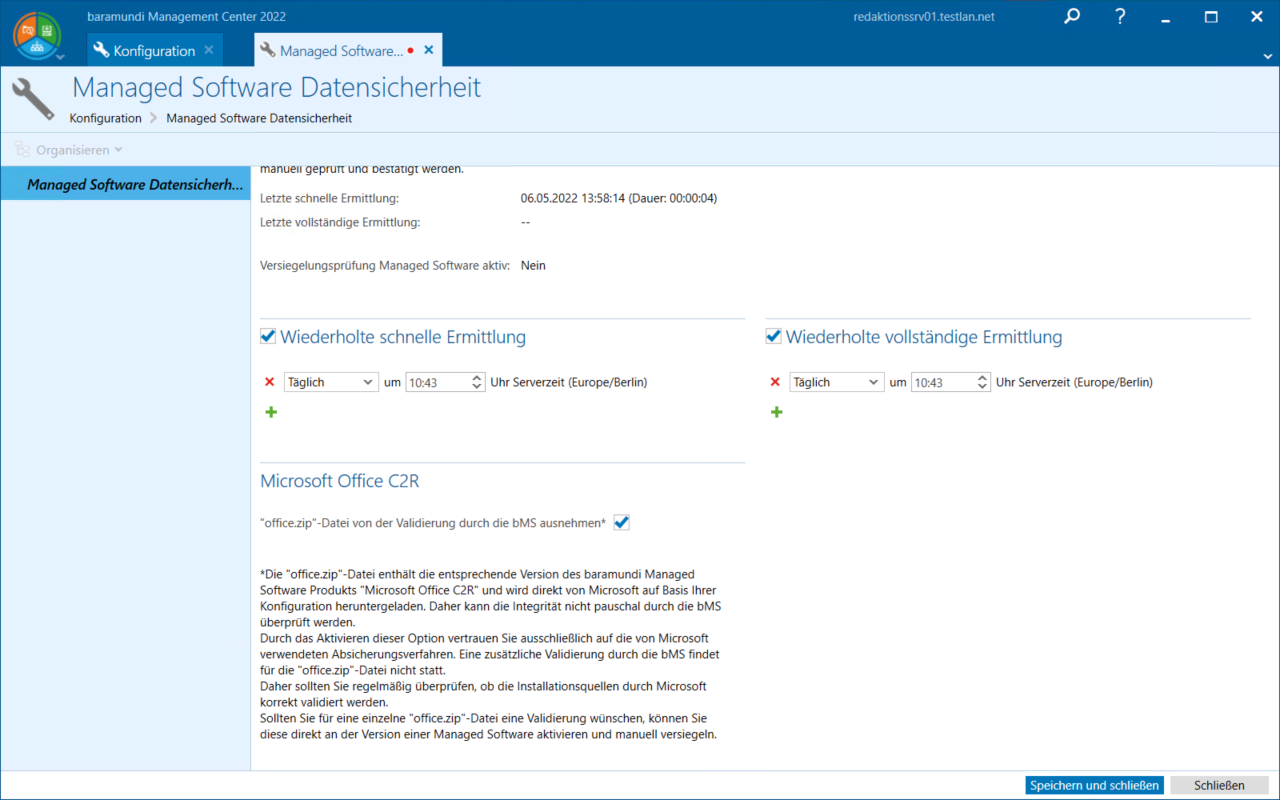Remove the vollständige Ermittlung schedule with red X
The image size is (1280, 800).
(775, 382)
